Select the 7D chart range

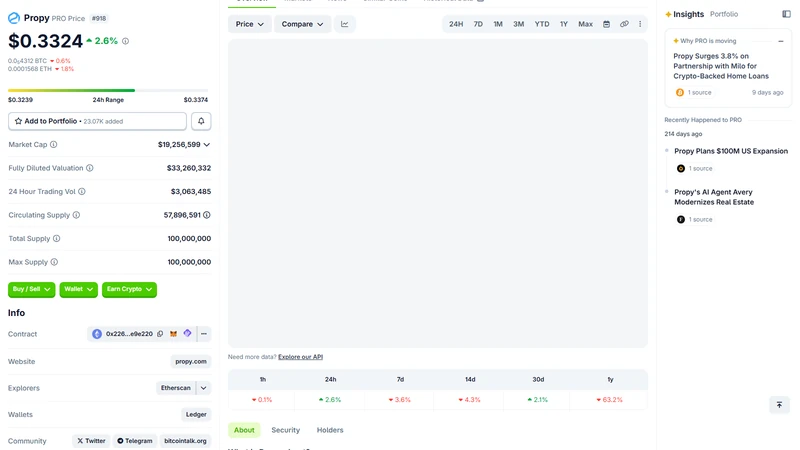[478, 24]
